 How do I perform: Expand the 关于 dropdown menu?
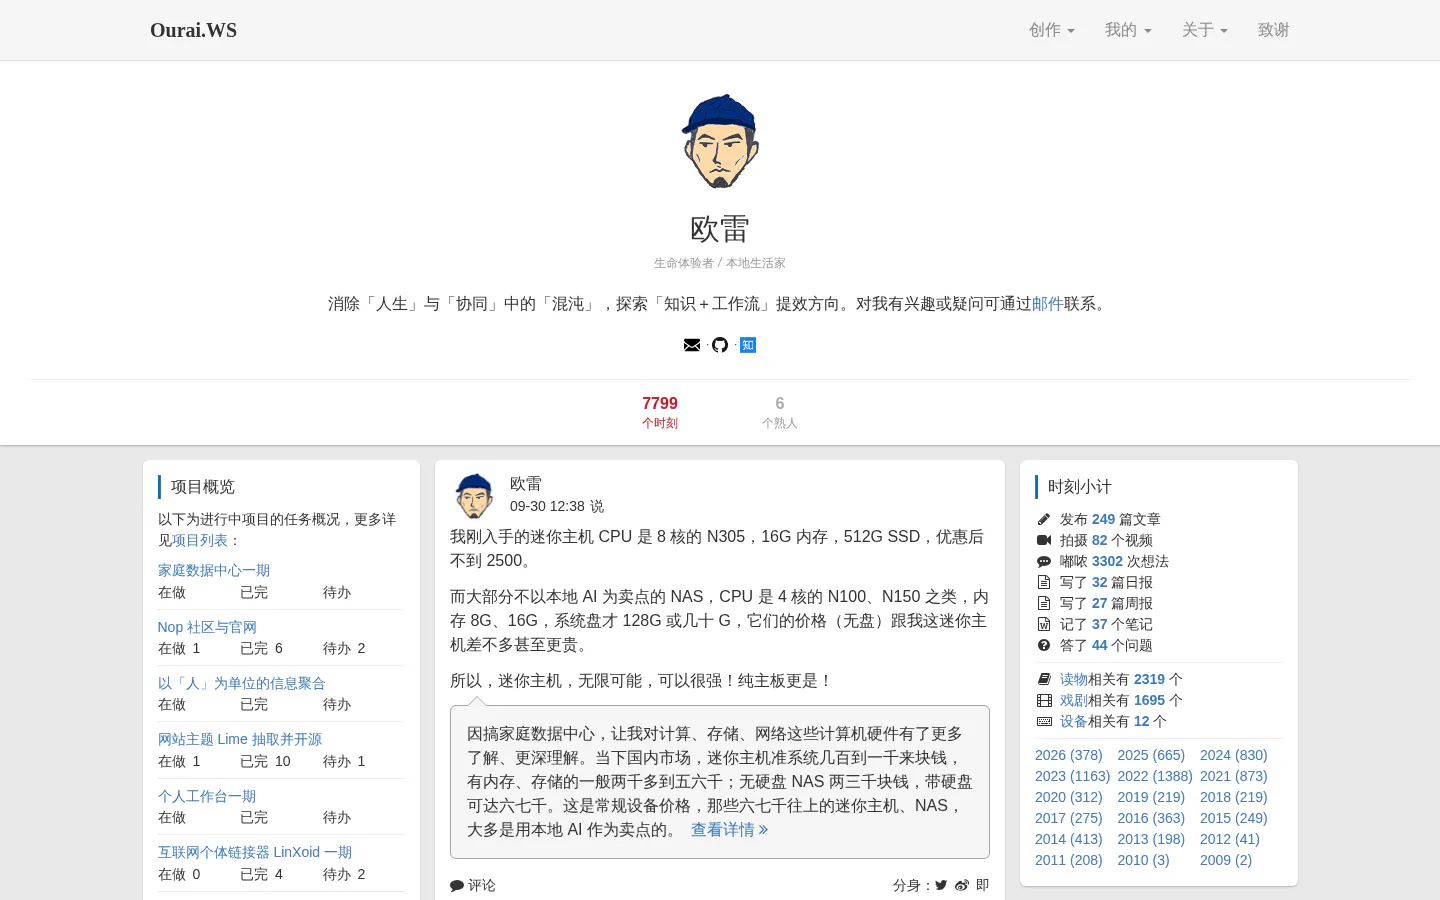point(1205,30)
